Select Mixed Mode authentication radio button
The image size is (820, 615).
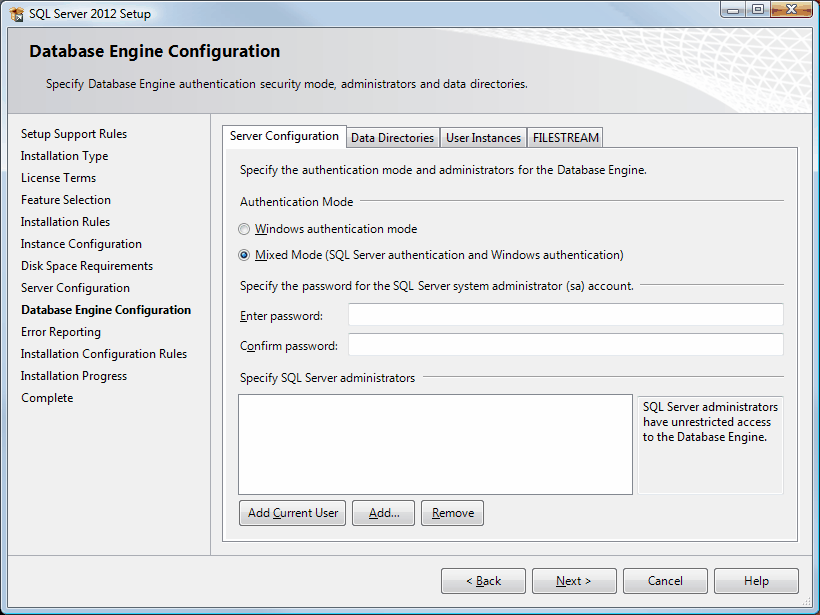pos(245,255)
